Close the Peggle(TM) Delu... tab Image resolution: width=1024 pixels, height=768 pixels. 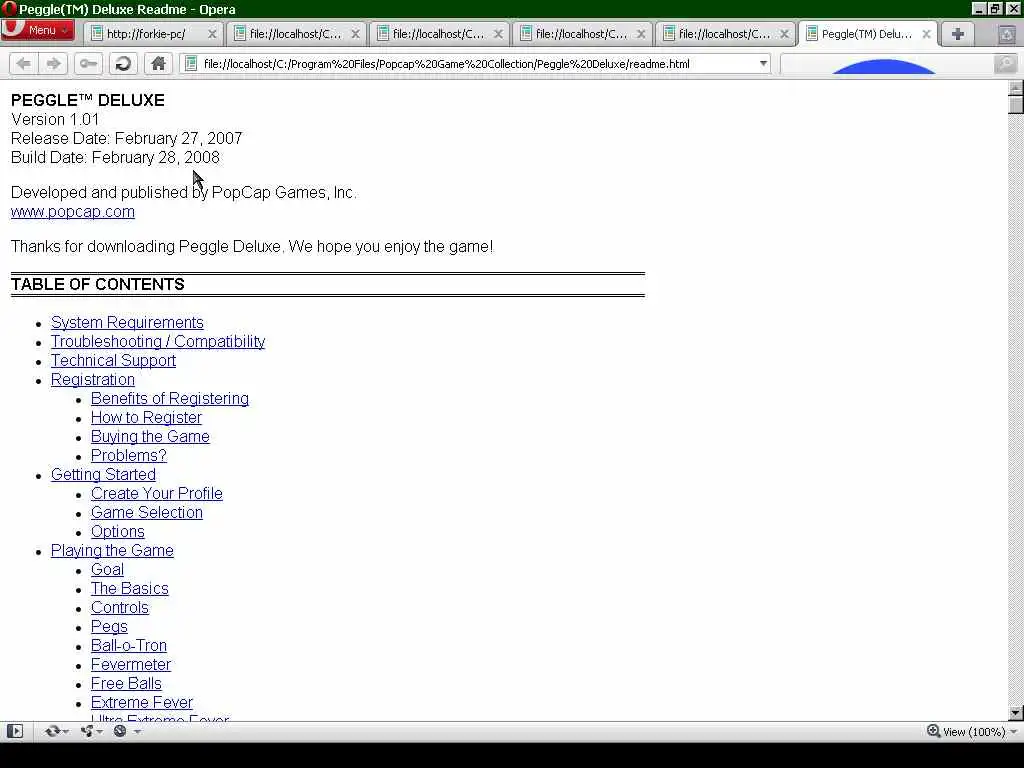click(926, 34)
